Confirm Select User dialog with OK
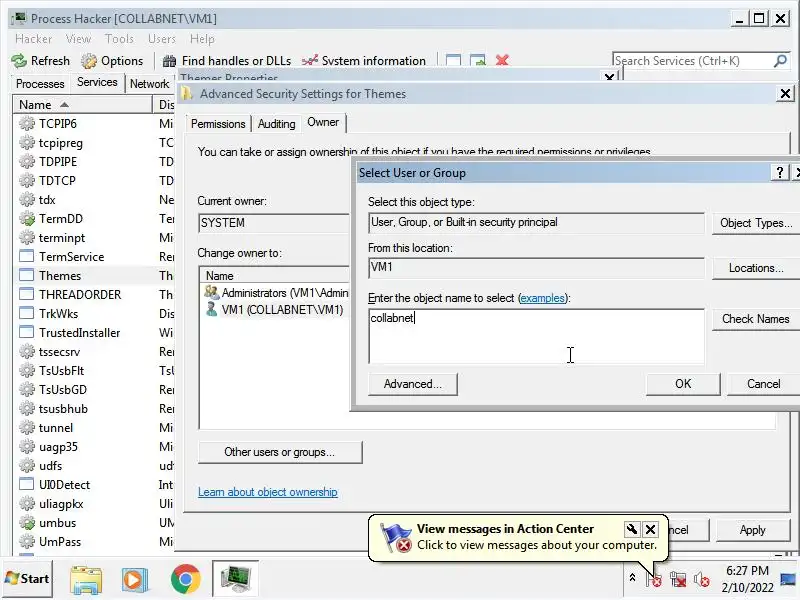The height and width of the screenshot is (600, 800). pos(683,384)
